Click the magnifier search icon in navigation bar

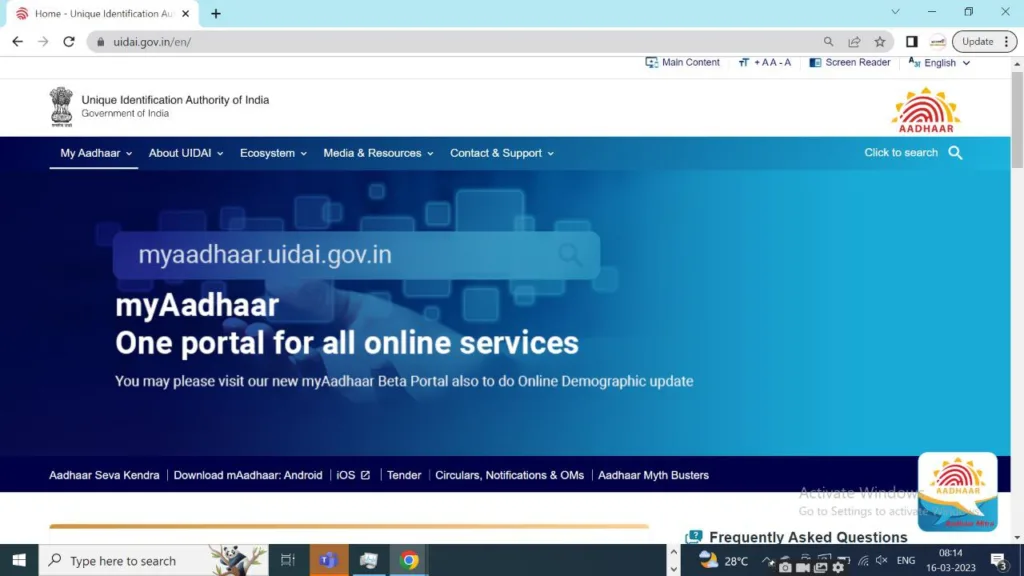point(955,153)
